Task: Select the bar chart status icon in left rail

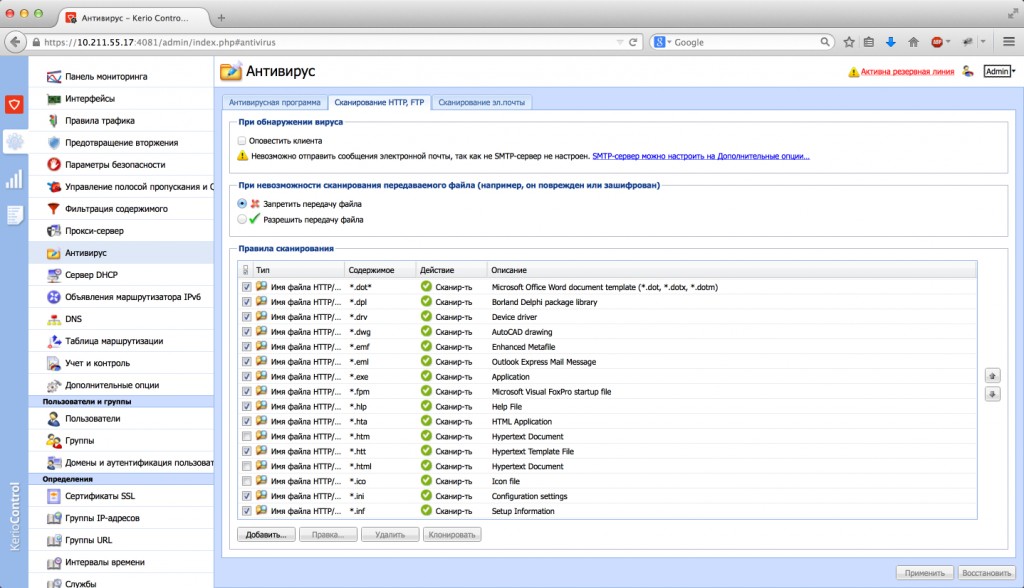Action: pos(14,179)
